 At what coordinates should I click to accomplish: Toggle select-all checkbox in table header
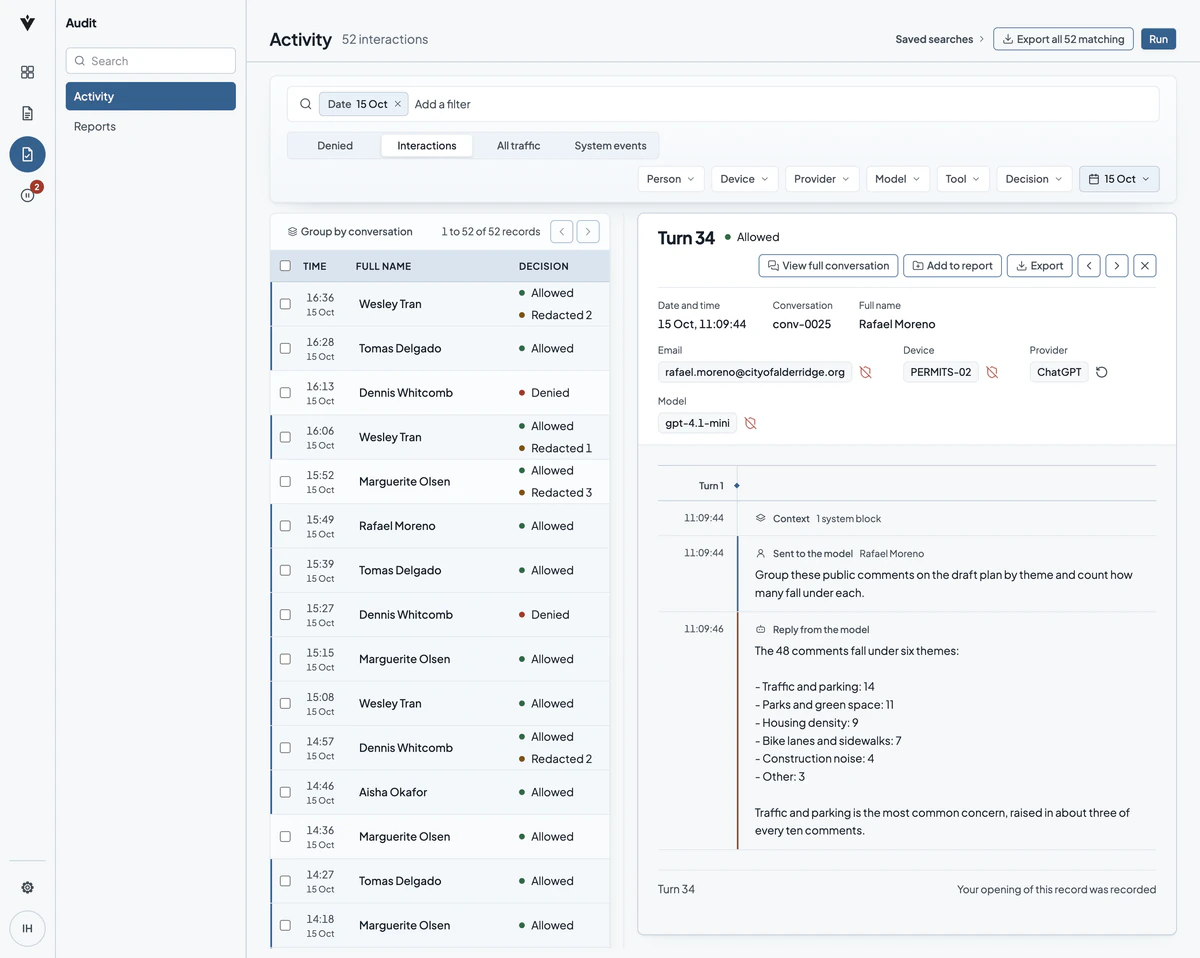(285, 266)
